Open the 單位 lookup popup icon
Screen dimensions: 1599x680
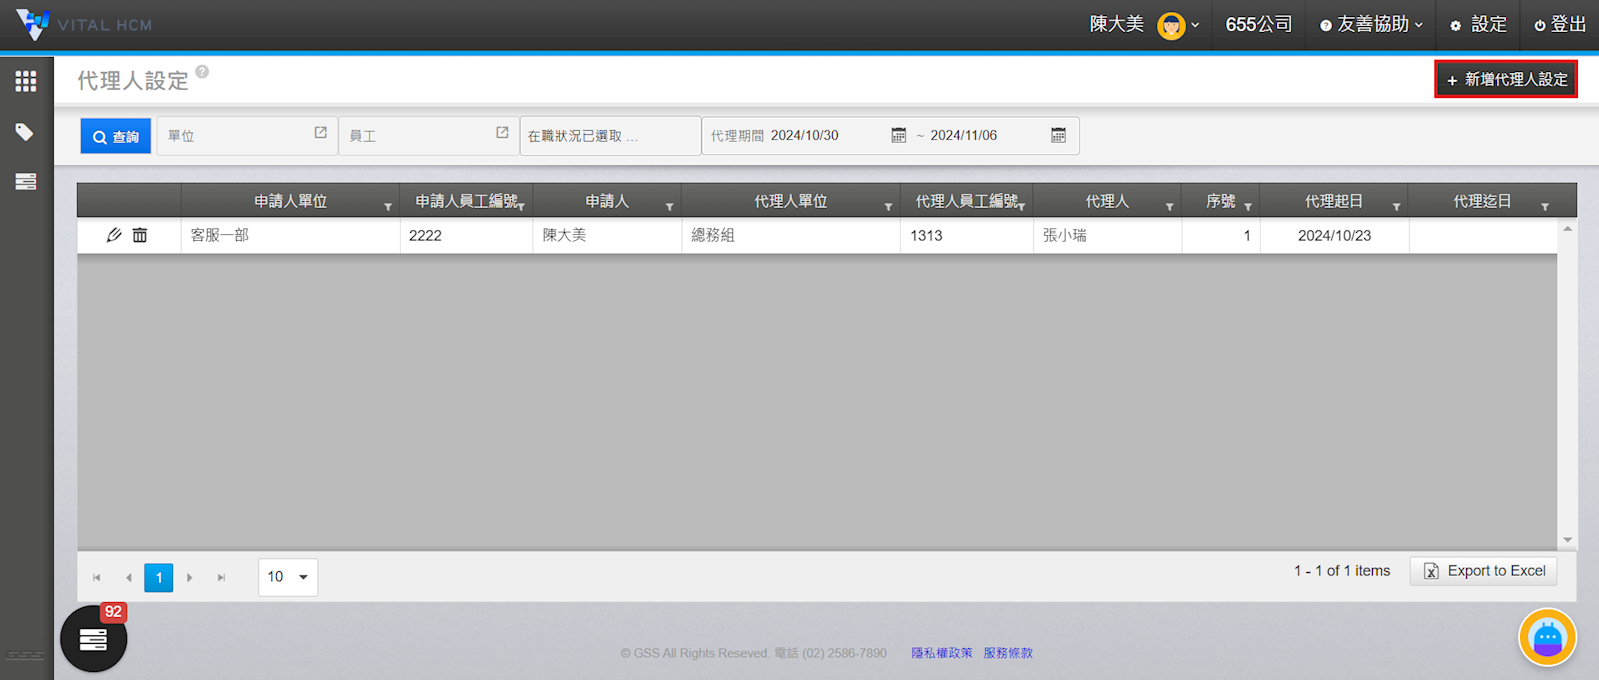[320, 133]
